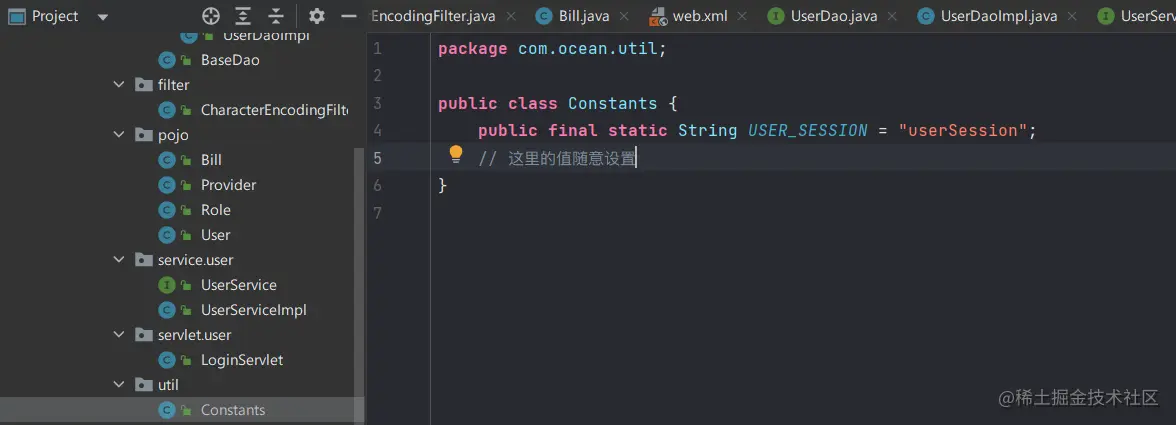1176x425 pixels.
Task: Hide the Project tool window with minus icon
Action: click(348, 16)
